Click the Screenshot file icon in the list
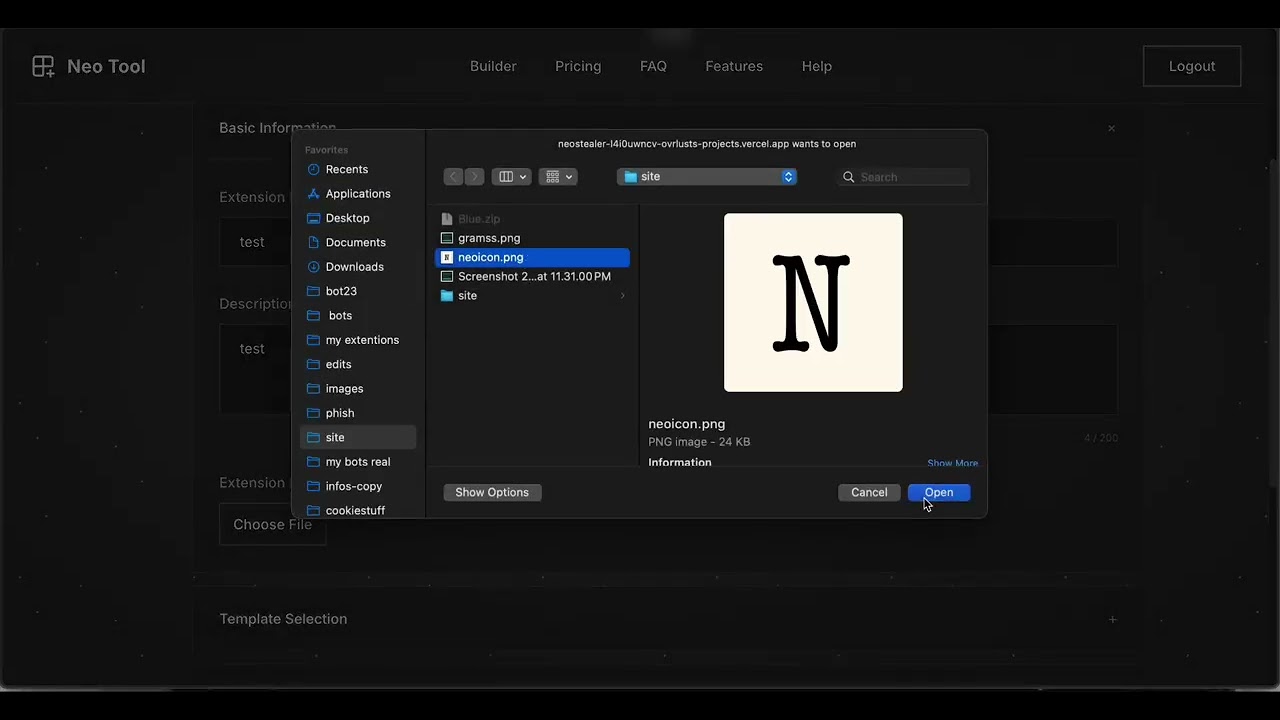 coord(447,277)
